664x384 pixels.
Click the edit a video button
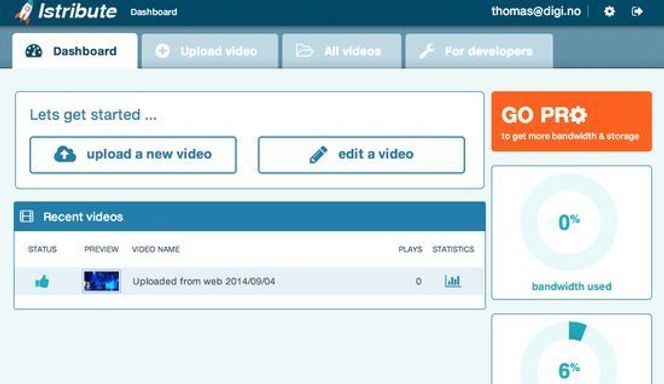[x=361, y=155]
